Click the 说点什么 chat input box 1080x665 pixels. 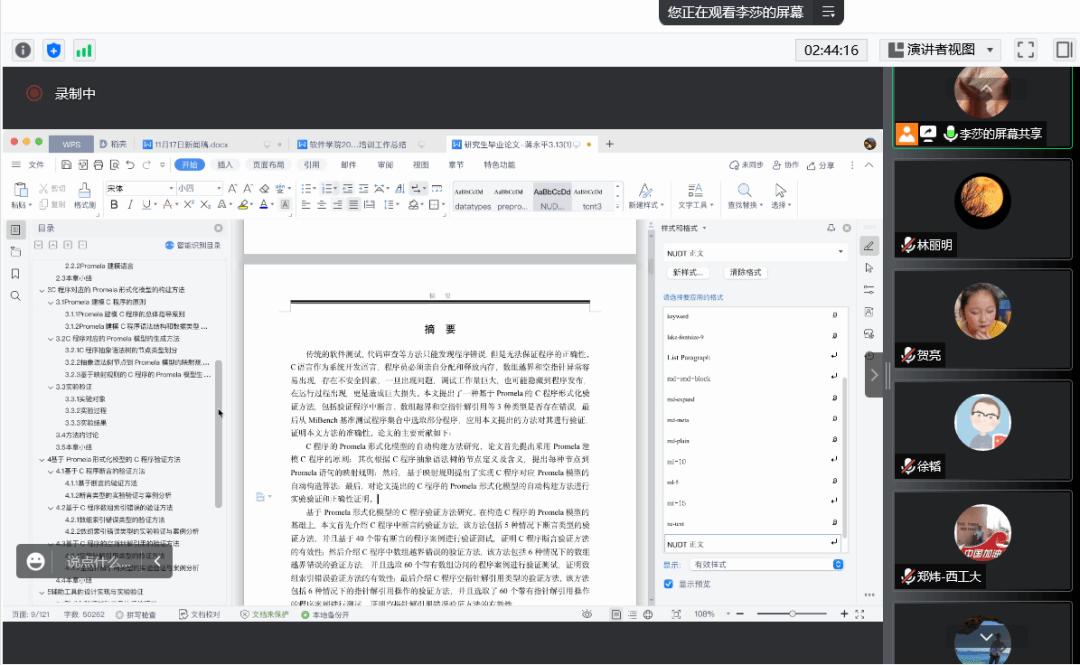(98, 561)
